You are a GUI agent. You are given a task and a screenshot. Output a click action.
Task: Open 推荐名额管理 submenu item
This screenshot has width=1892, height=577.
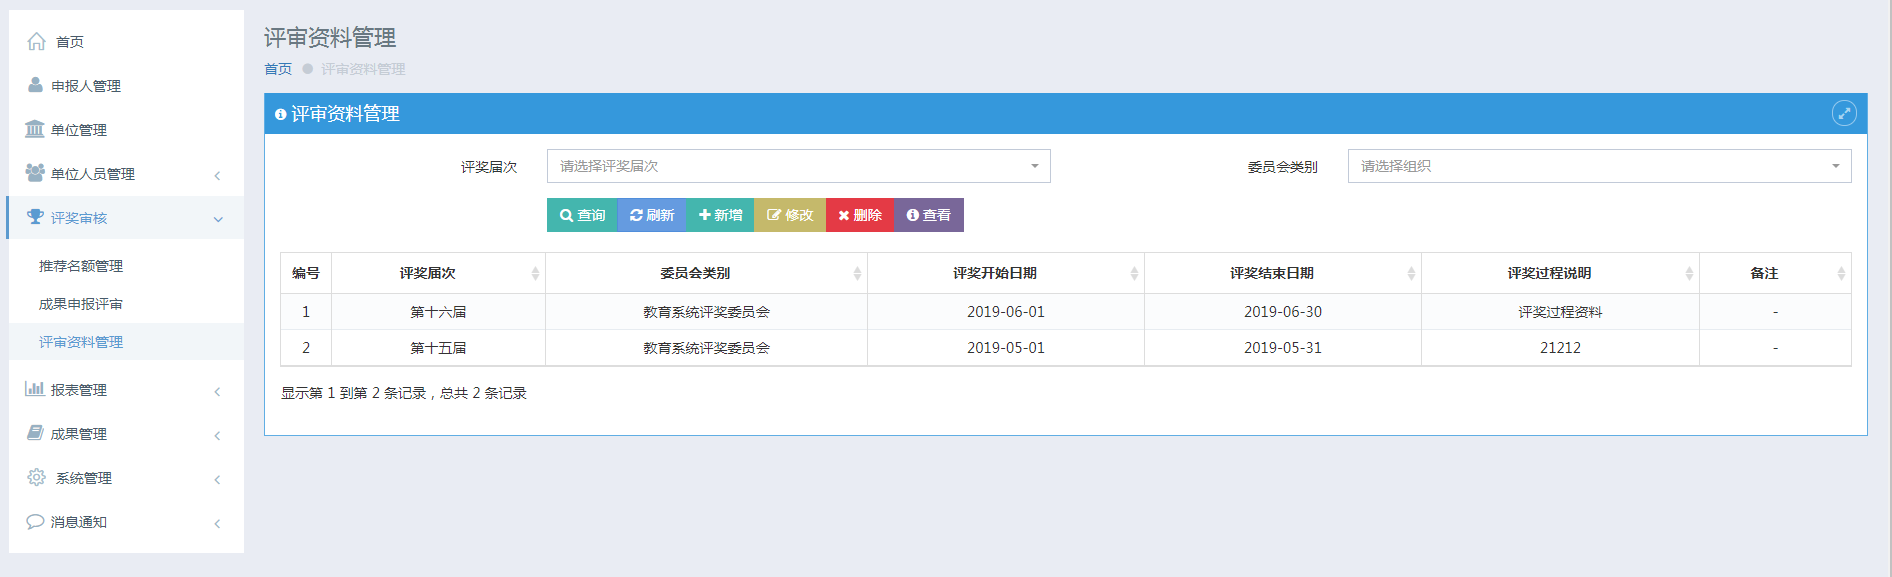(x=126, y=265)
